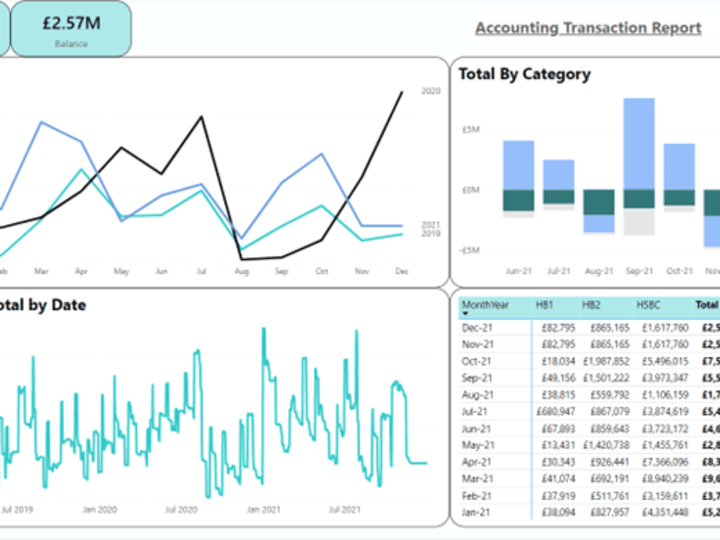
Task: Click the HSBC column header
Action: (x=648, y=304)
